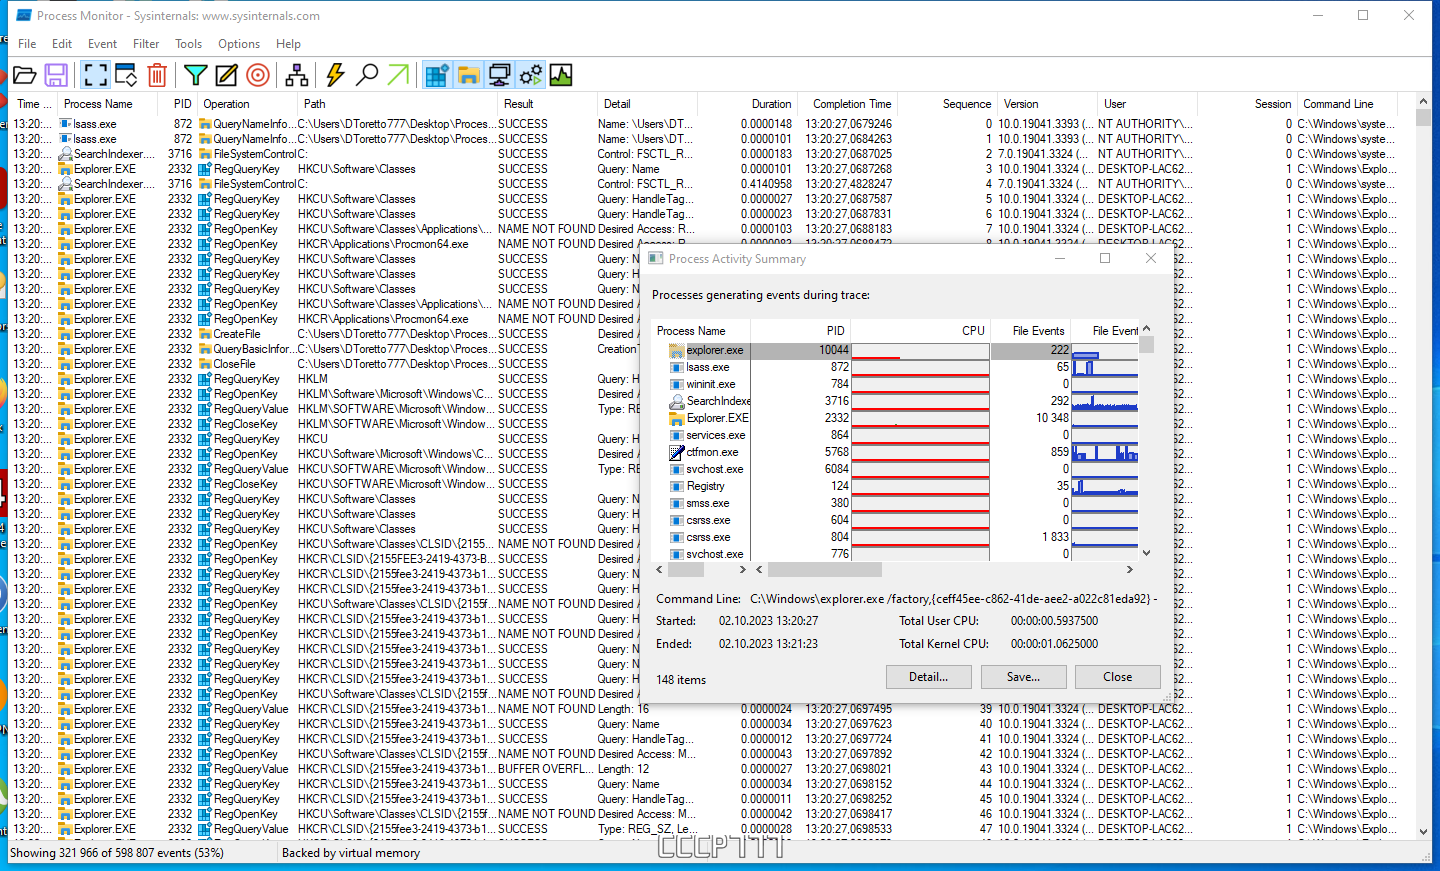Sort summary dialog by File Events count column
The height and width of the screenshot is (871, 1440).
[x=1030, y=330]
